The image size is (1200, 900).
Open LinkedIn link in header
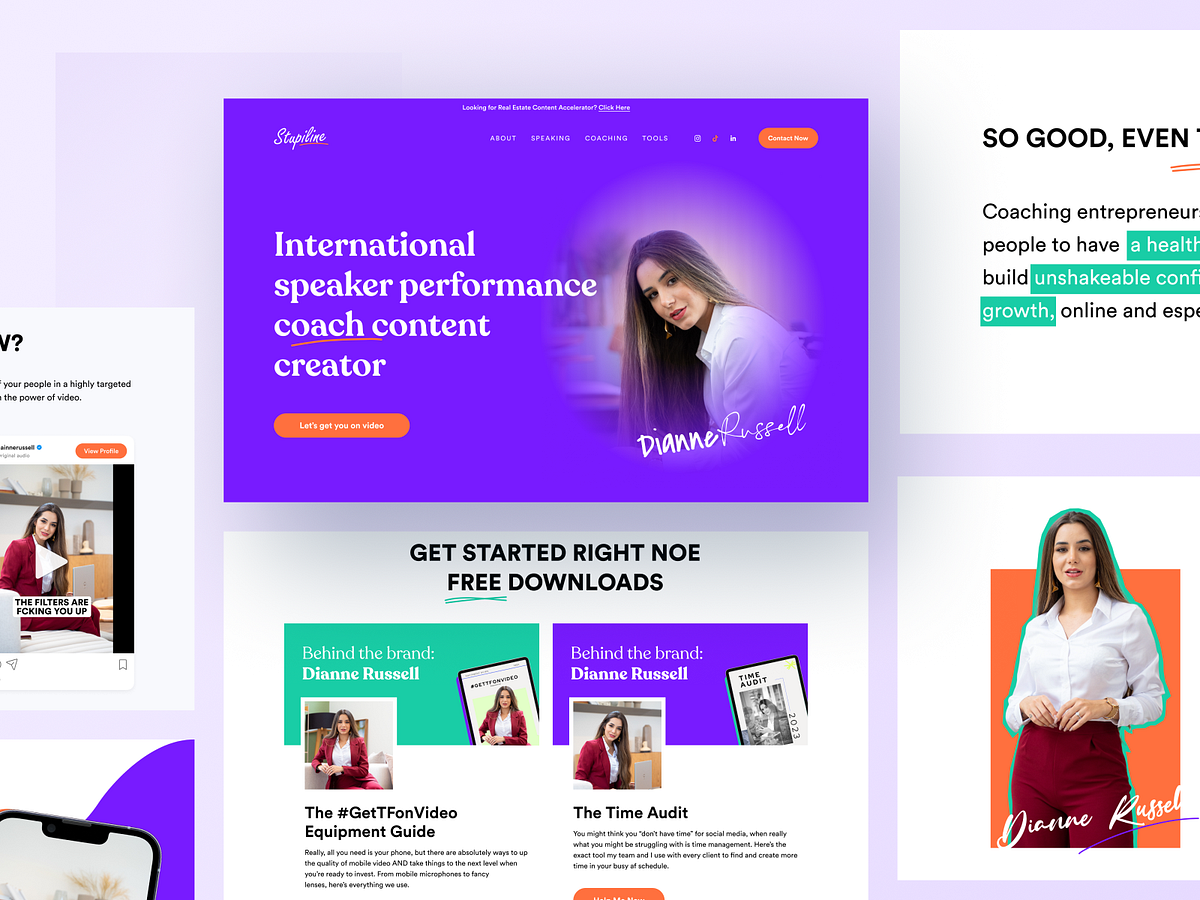[x=733, y=138]
